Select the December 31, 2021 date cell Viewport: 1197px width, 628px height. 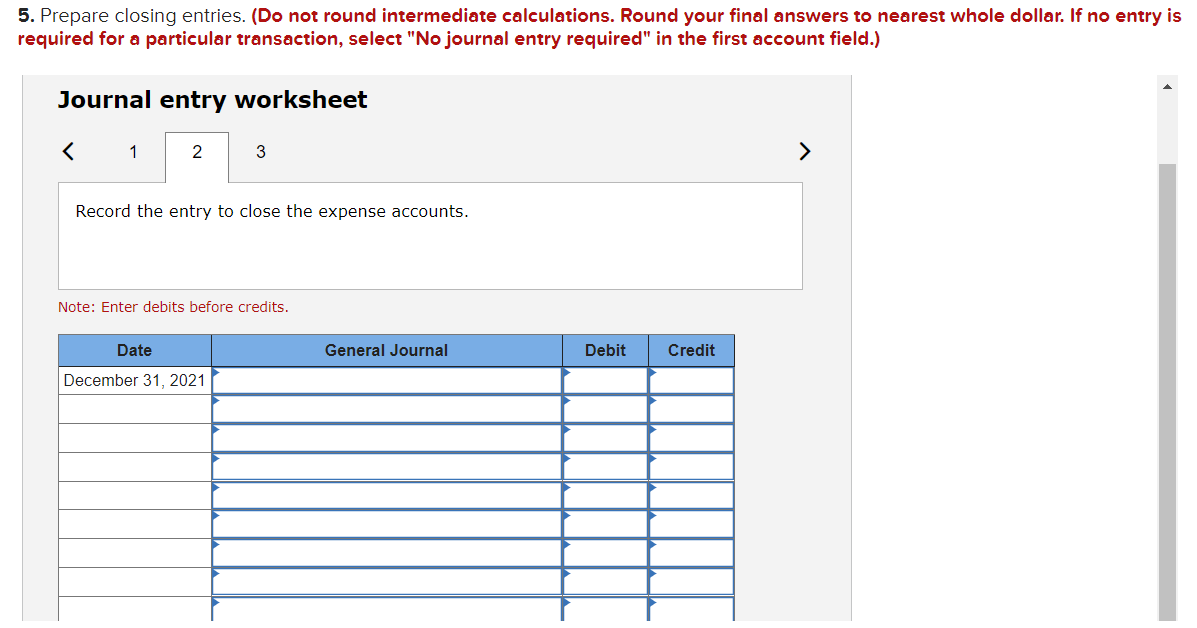pyautogui.click(x=134, y=380)
